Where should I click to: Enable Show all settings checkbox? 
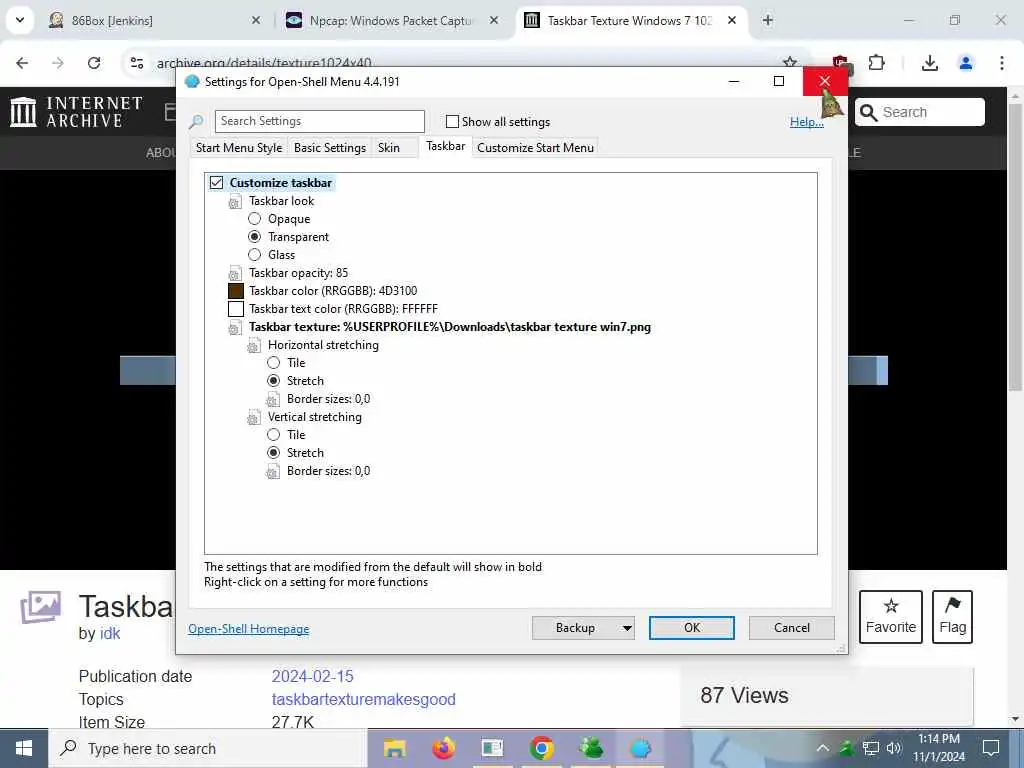point(452,121)
